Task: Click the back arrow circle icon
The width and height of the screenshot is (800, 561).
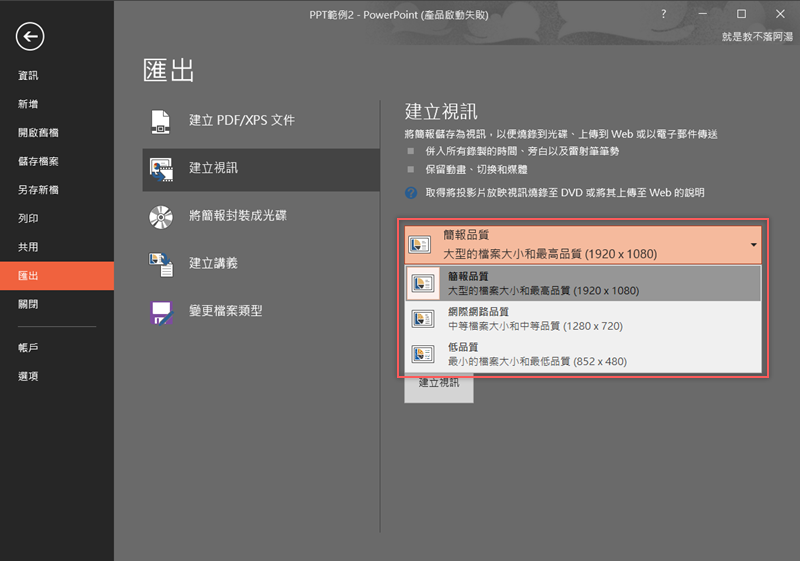Action: click(x=30, y=36)
